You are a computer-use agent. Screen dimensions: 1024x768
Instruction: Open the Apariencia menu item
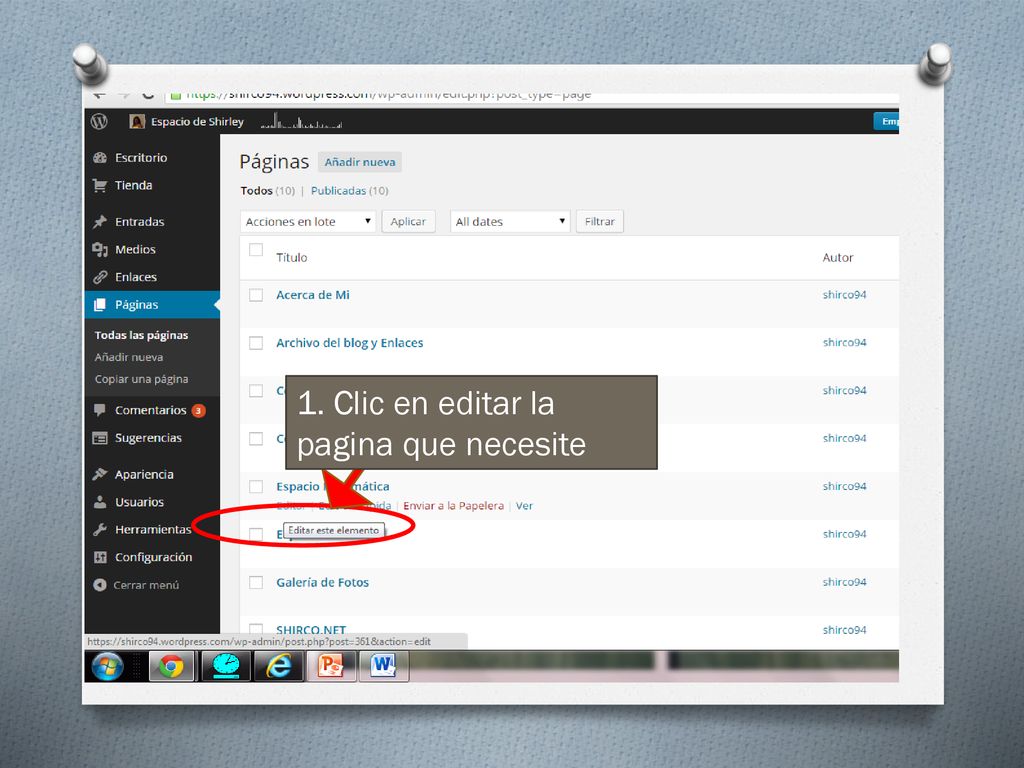tap(144, 474)
